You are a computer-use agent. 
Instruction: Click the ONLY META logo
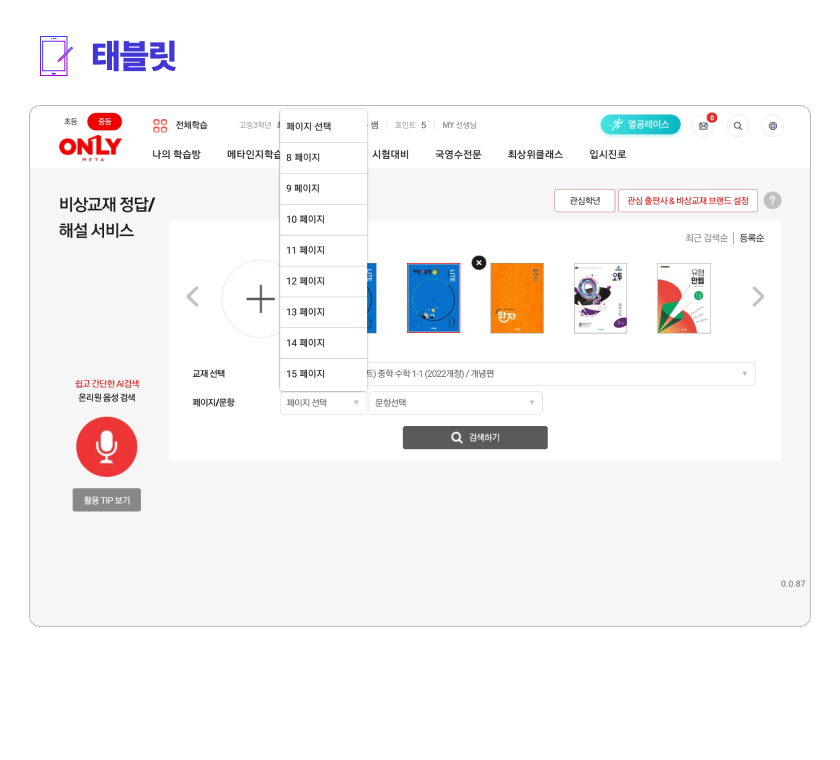[91, 148]
